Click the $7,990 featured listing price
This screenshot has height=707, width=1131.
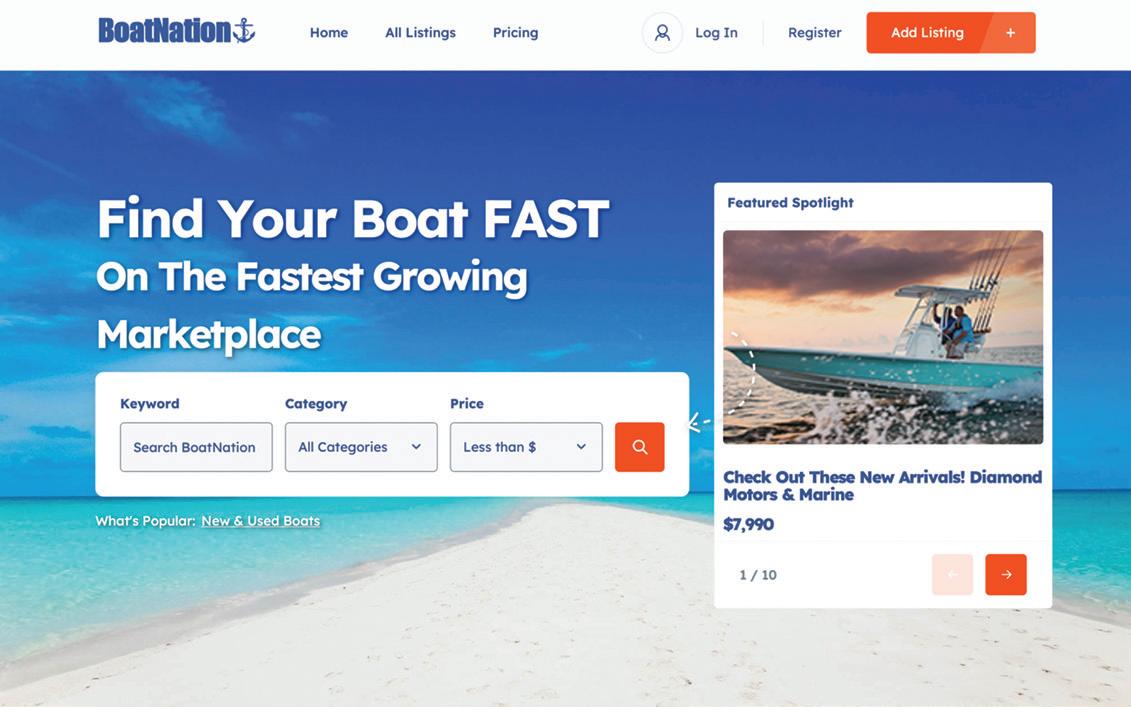tap(749, 524)
